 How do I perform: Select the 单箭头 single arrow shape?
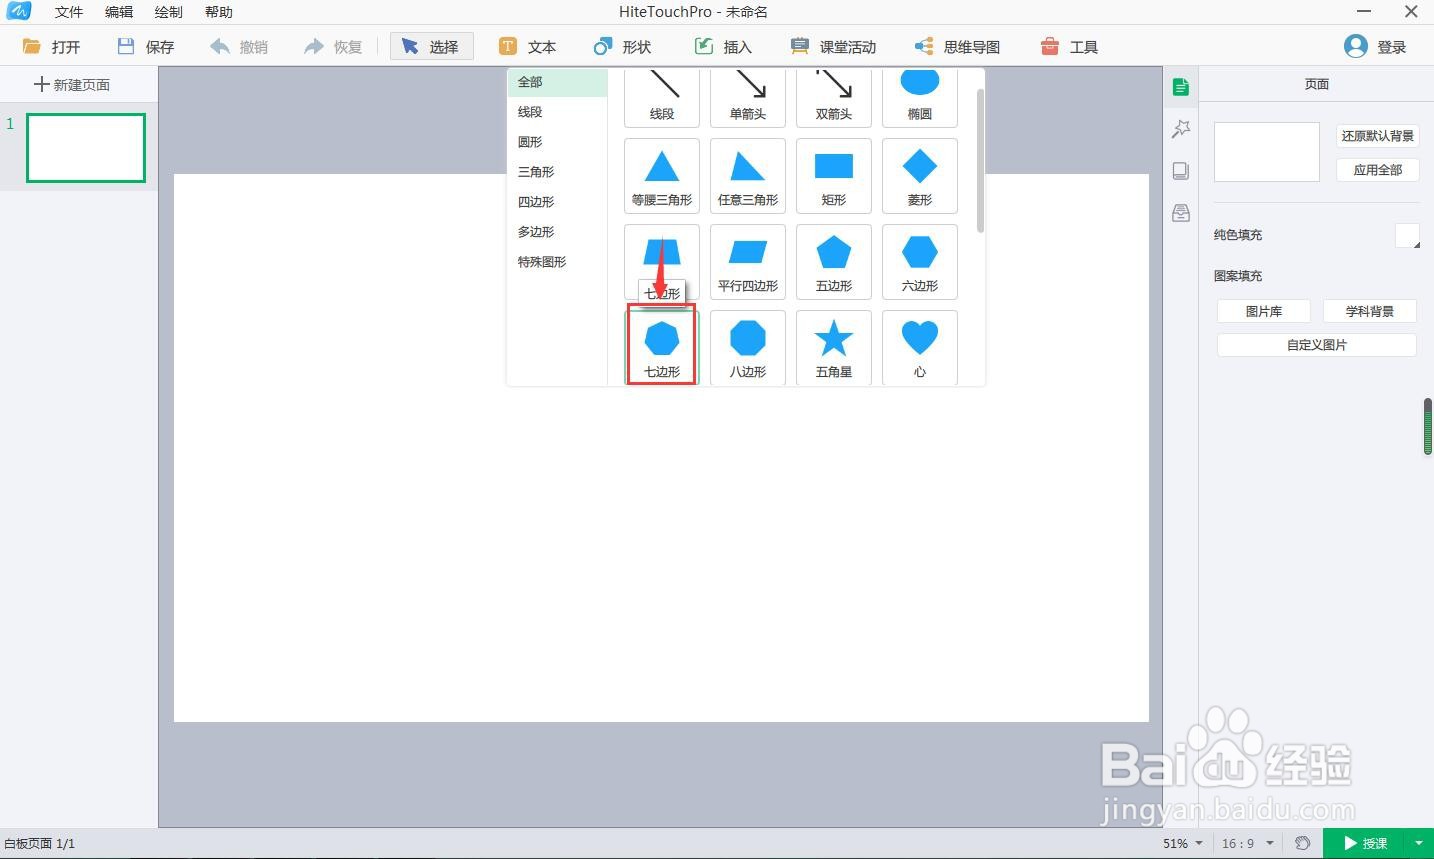click(x=748, y=98)
